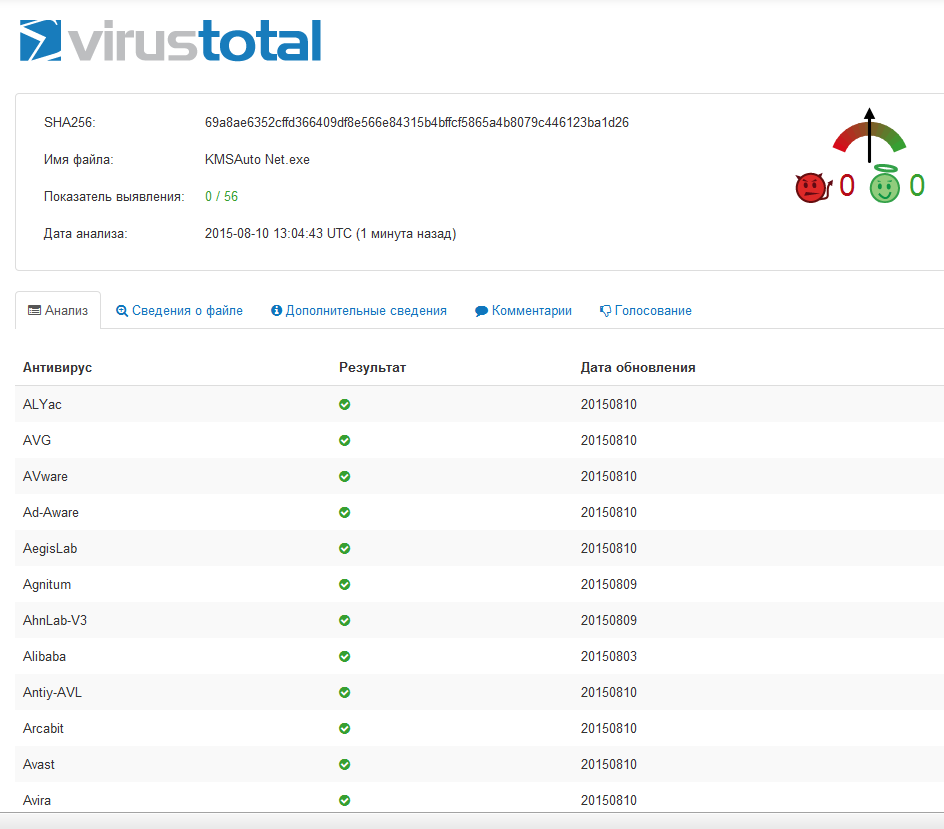Switch to Сведения о файле tab

180,311
